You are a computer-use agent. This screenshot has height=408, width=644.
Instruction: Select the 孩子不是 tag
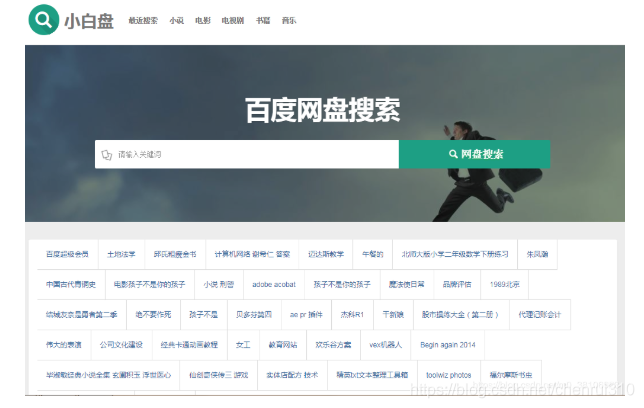[203, 315]
